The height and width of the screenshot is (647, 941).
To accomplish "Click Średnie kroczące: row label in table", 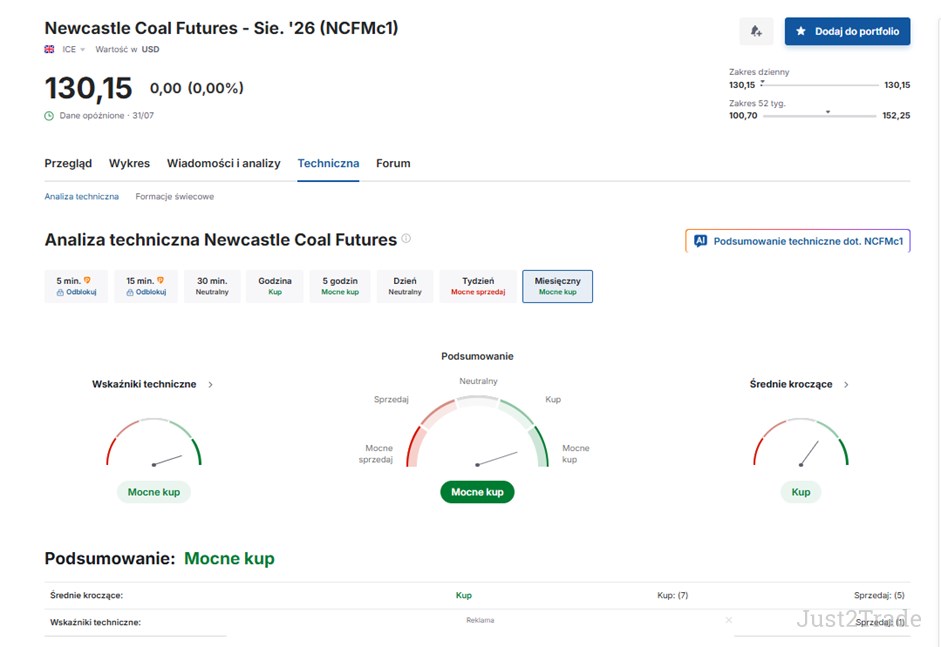I will pyautogui.click(x=86, y=595).
